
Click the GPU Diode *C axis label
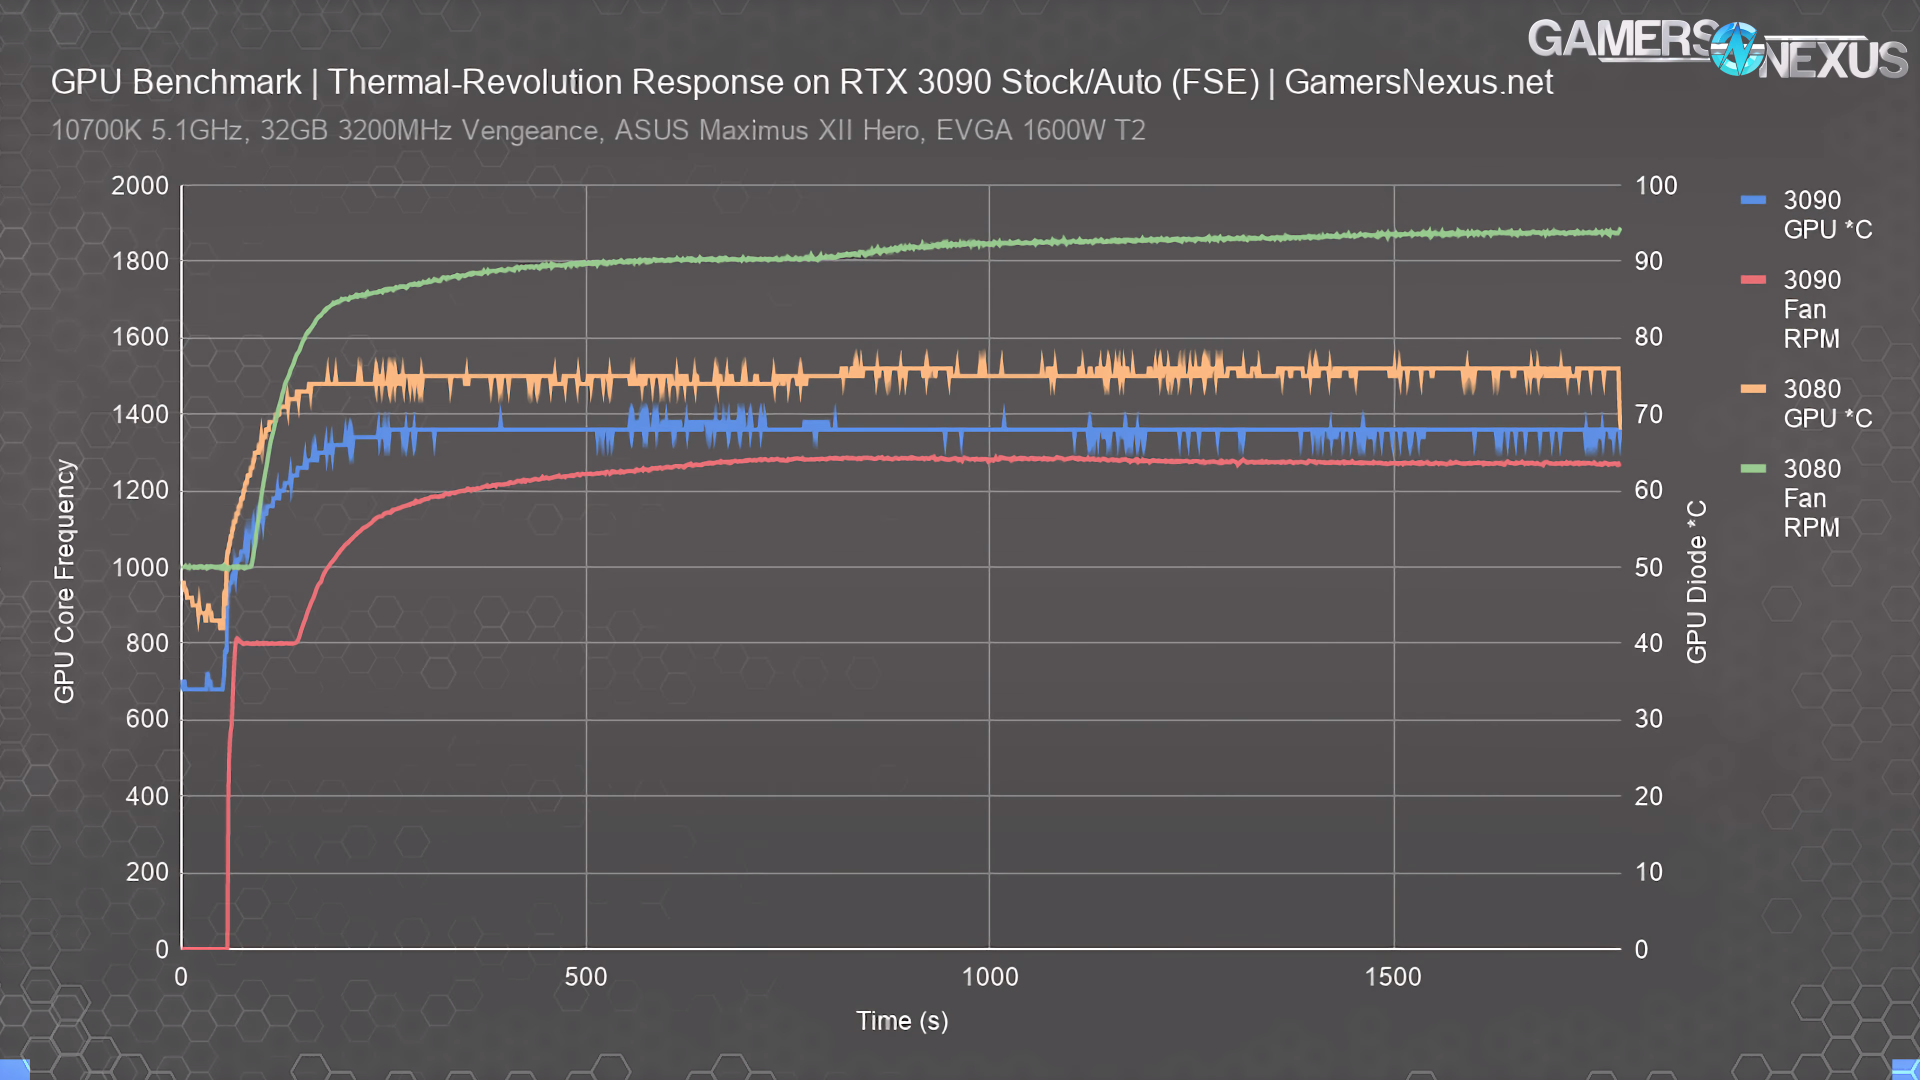1697,581
